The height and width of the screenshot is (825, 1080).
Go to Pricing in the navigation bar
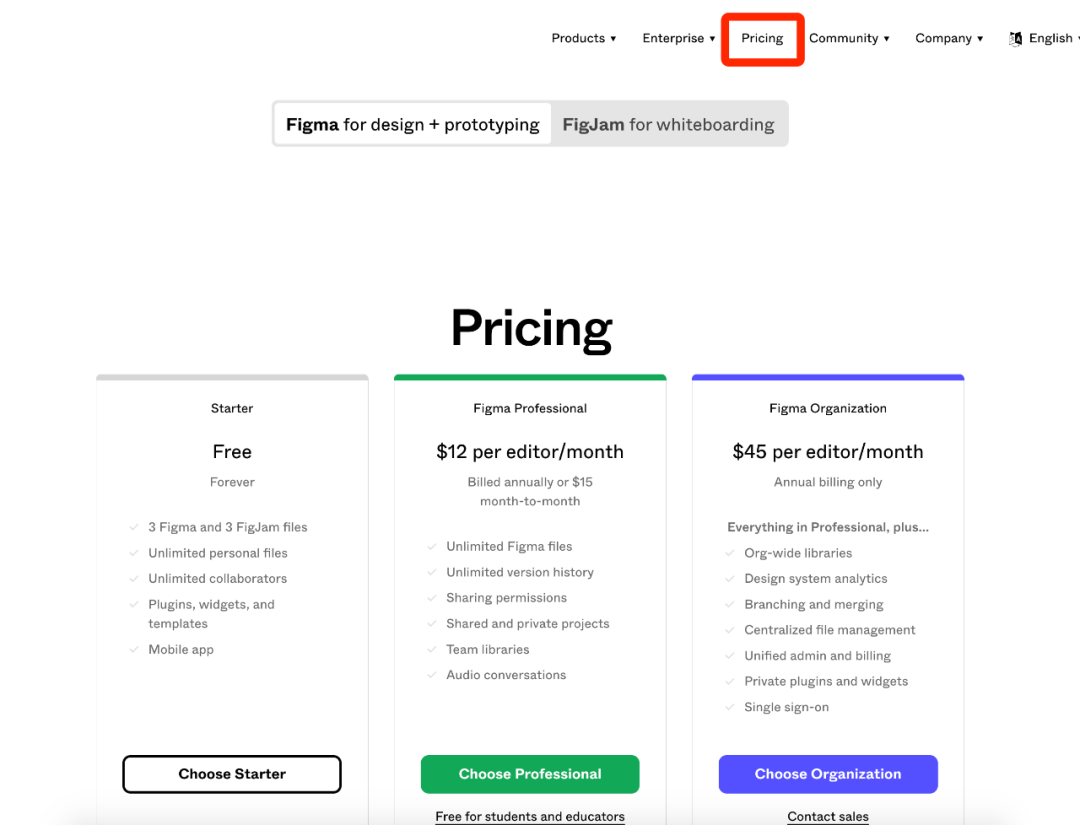tap(762, 39)
